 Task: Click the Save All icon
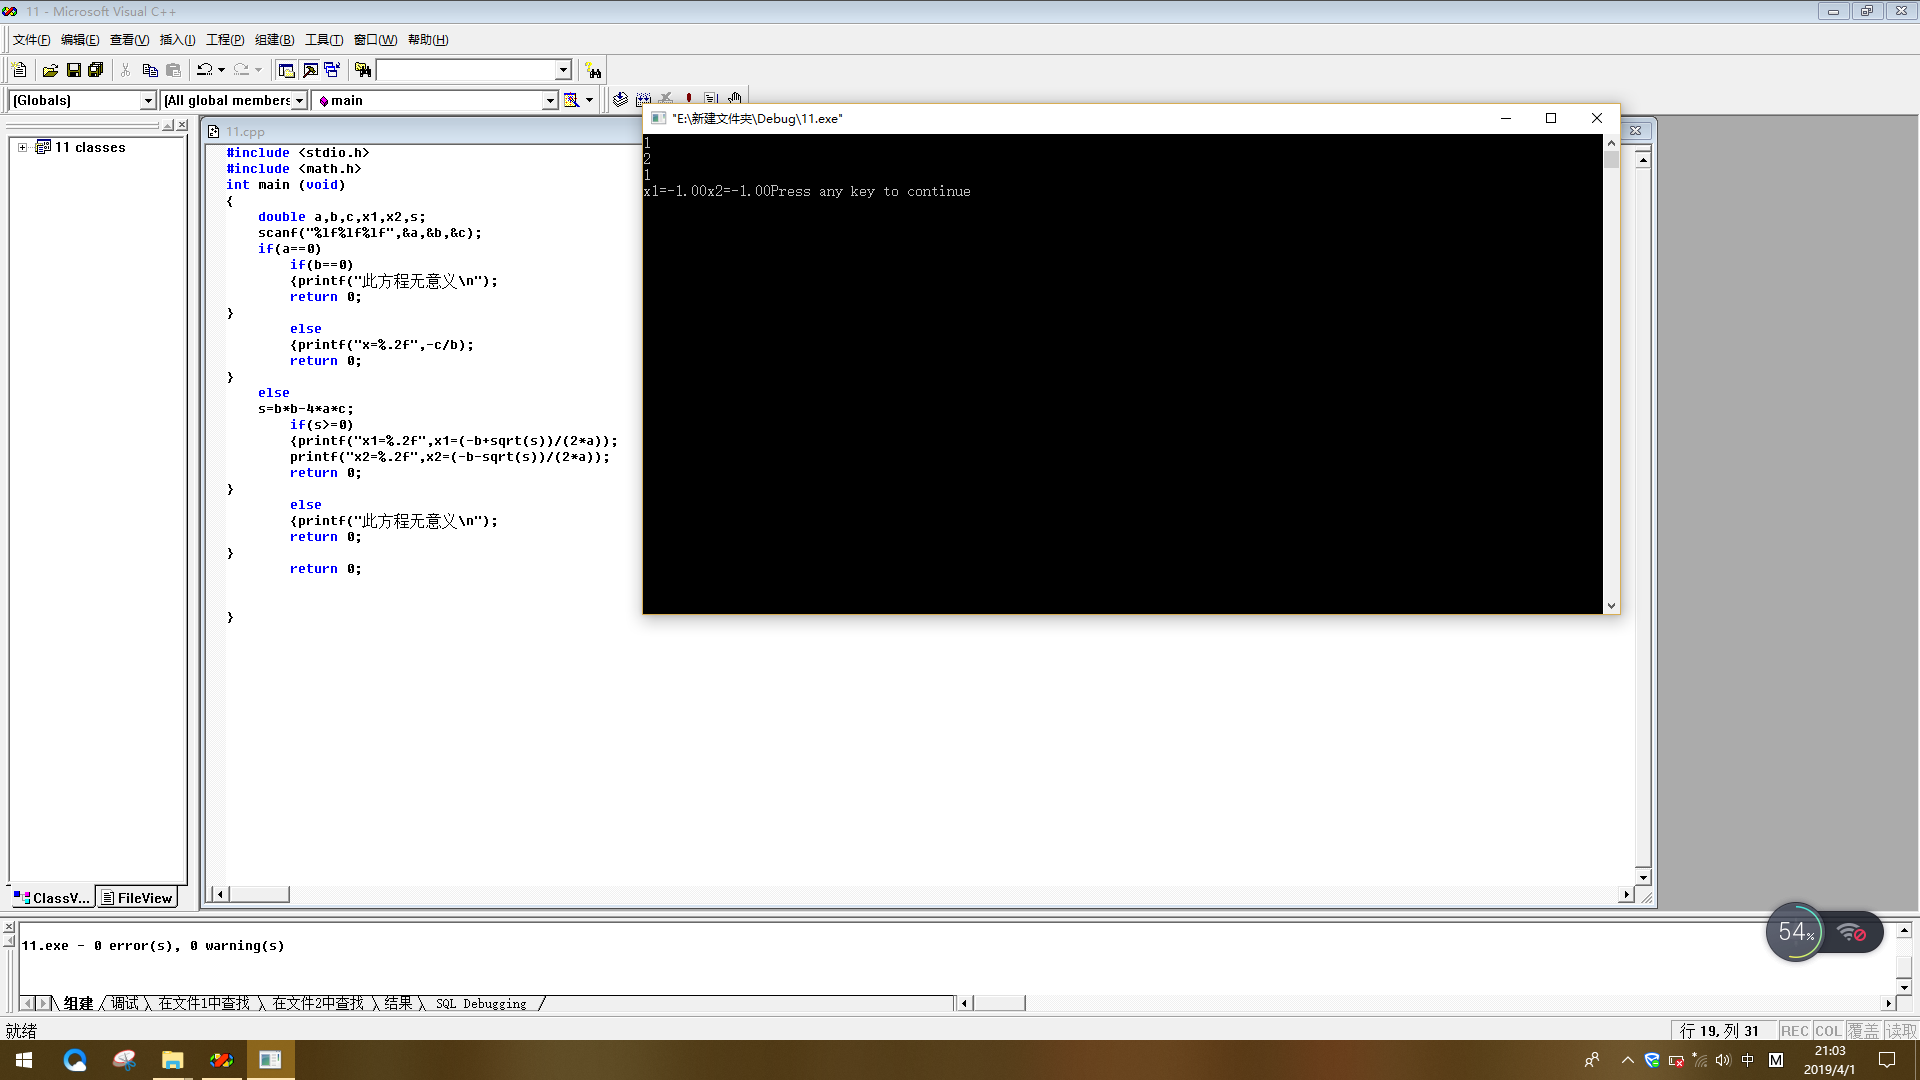96,70
